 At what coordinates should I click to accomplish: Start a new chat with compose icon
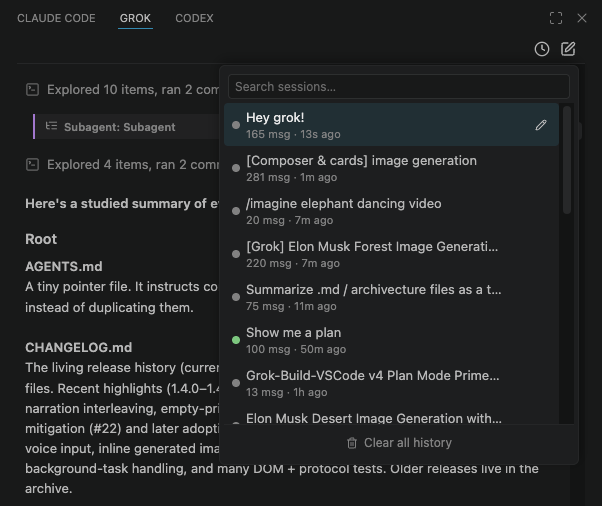[x=568, y=49]
